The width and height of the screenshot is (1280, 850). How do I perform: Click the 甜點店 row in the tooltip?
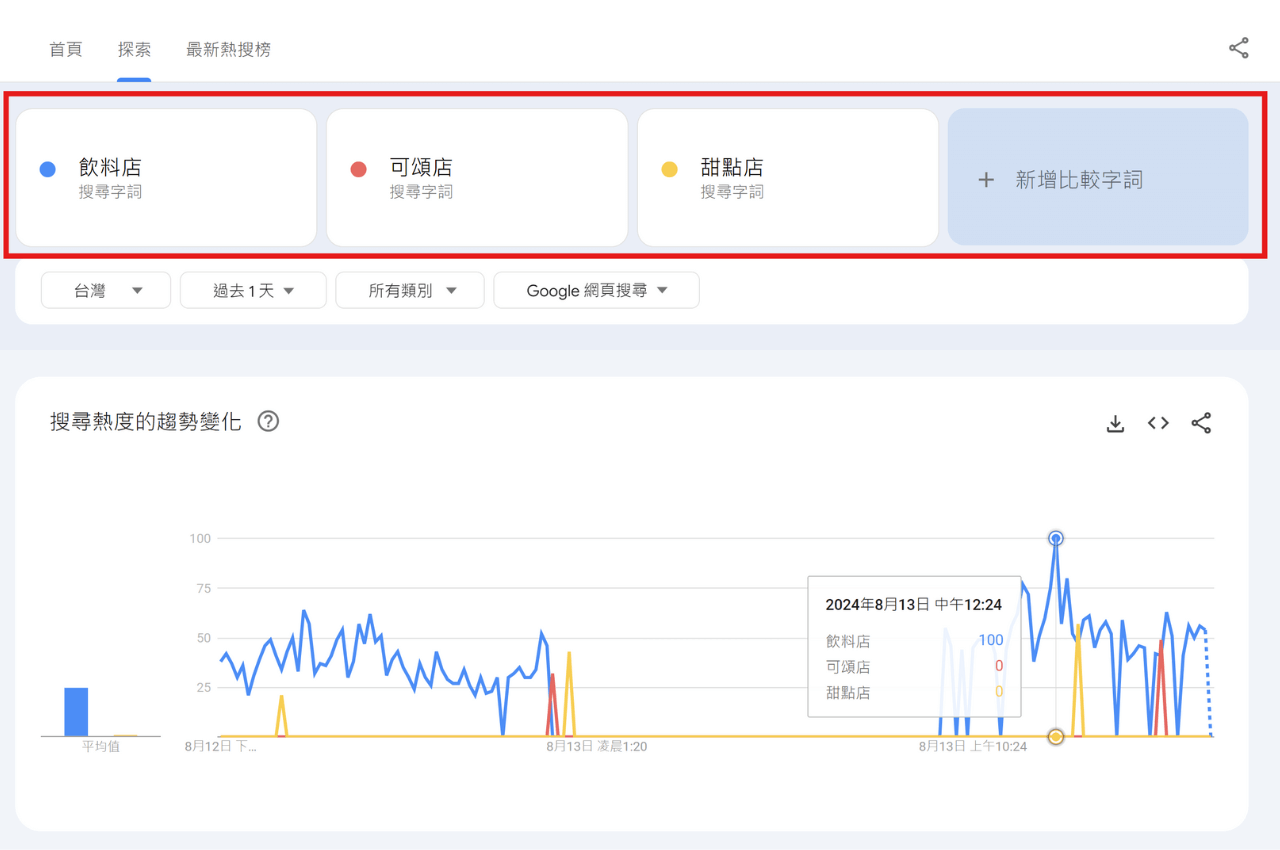click(x=914, y=692)
